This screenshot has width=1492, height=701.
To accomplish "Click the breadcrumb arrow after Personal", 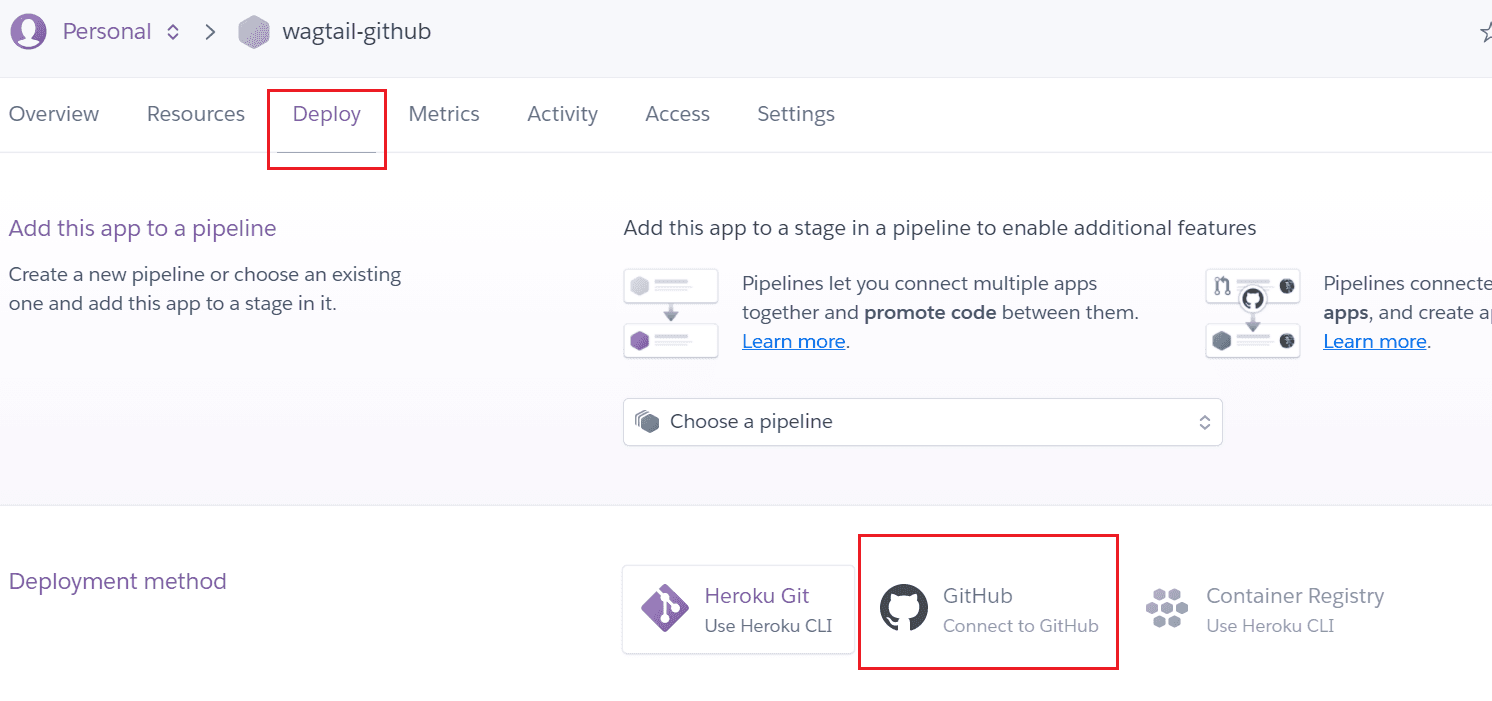I will click(210, 31).
